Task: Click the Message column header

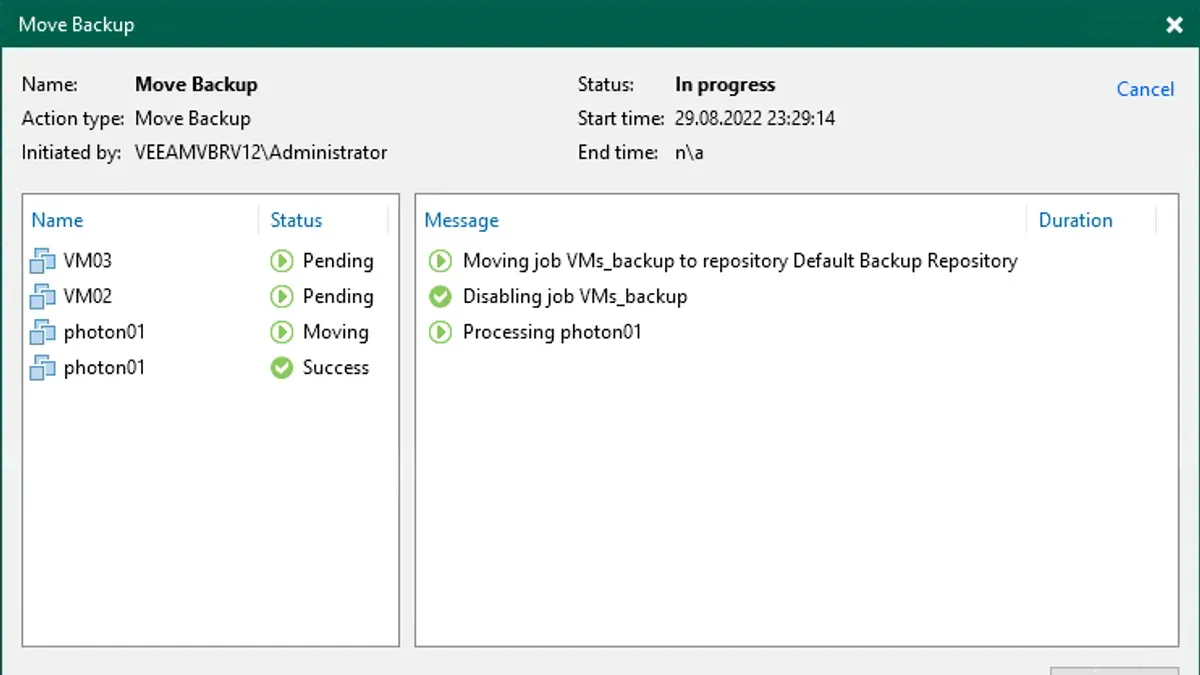Action: pos(461,220)
